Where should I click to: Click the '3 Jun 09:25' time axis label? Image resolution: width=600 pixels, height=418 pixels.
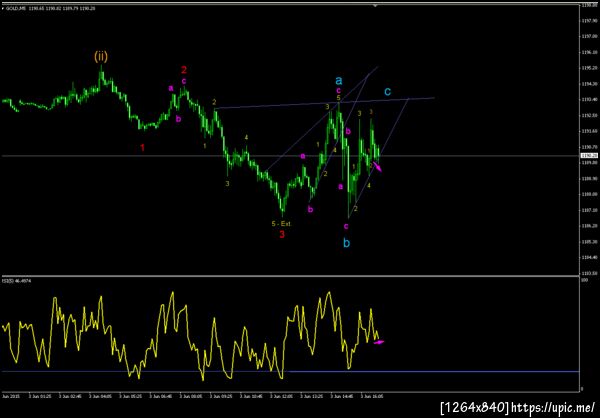tap(223, 397)
